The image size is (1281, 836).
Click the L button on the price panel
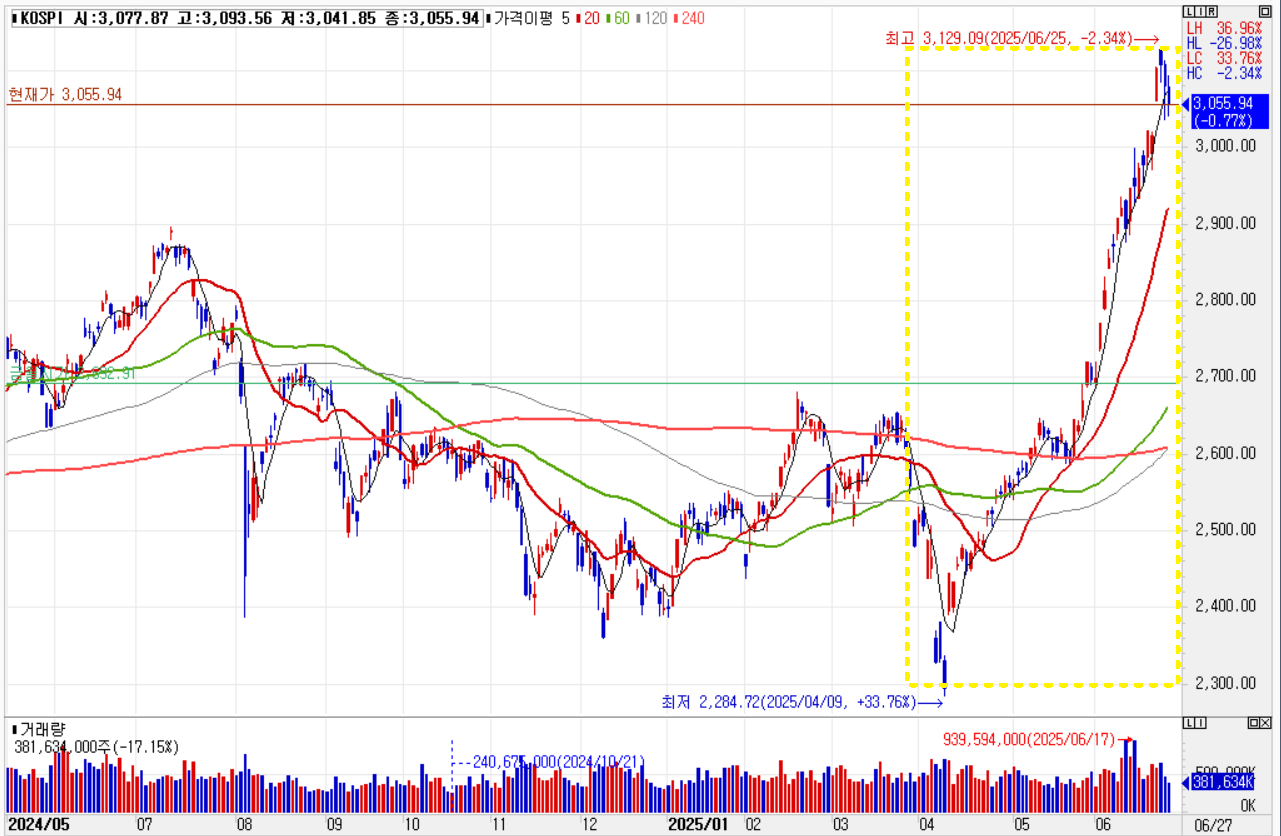tap(1189, 10)
